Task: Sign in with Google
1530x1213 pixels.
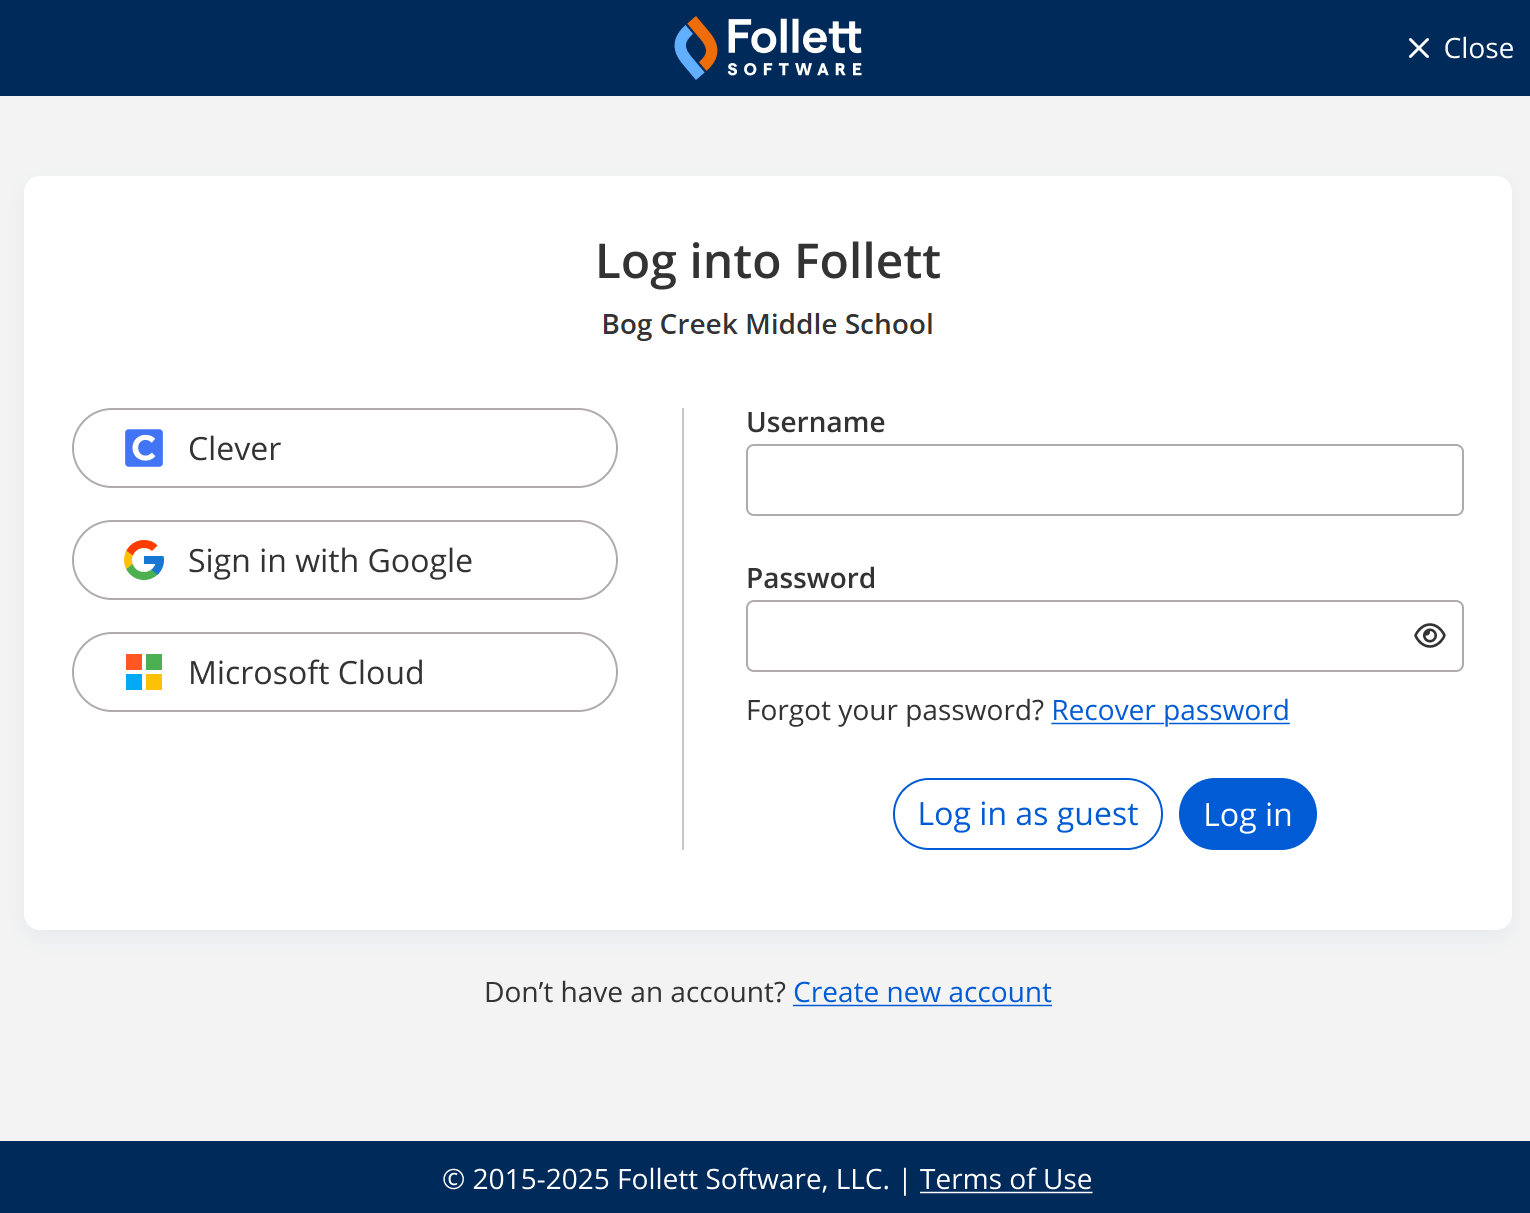Action: coord(344,560)
